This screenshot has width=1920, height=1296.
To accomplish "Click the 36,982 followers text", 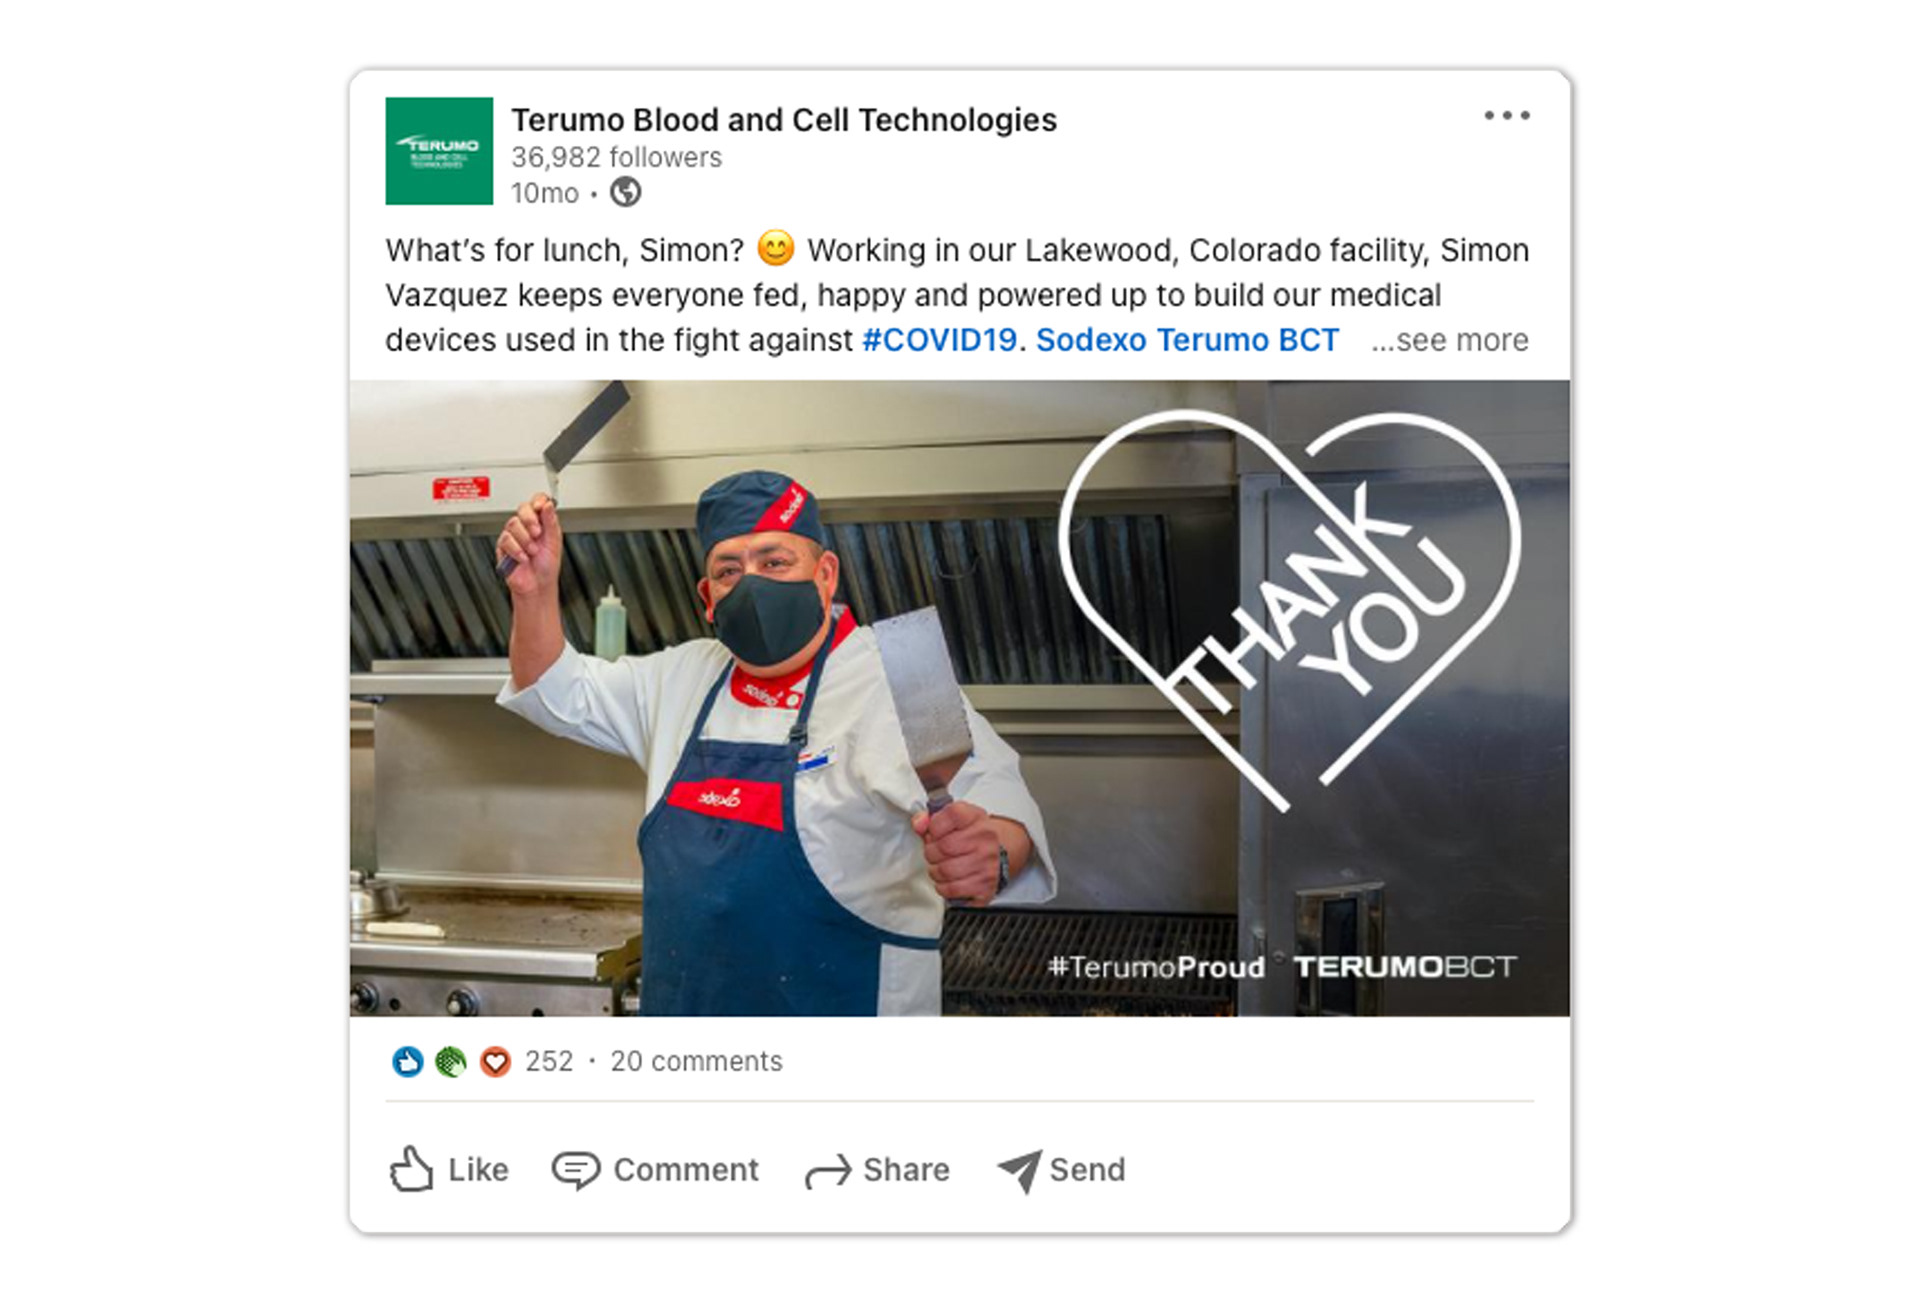I will (x=616, y=157).
